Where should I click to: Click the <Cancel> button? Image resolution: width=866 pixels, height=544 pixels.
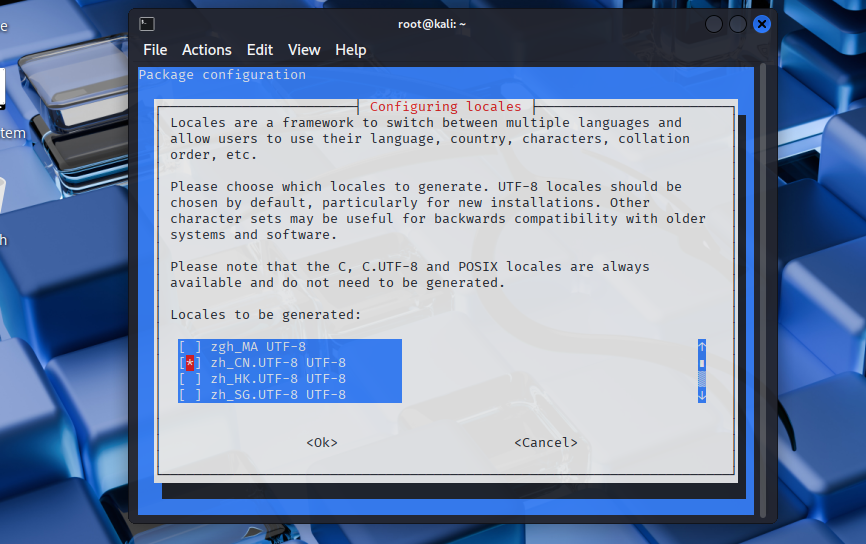pos(546,442)
